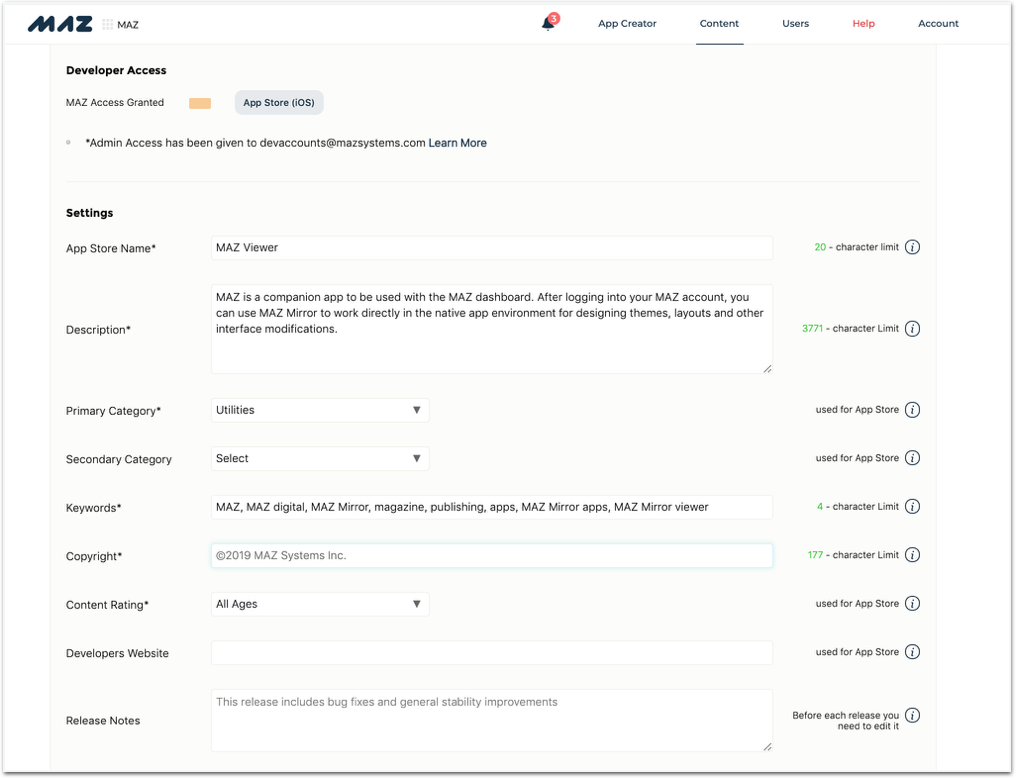The width and height of the screenshot is (1016, 778).
Task: Click the MAZ workspace name
Action: pos(128,25)
